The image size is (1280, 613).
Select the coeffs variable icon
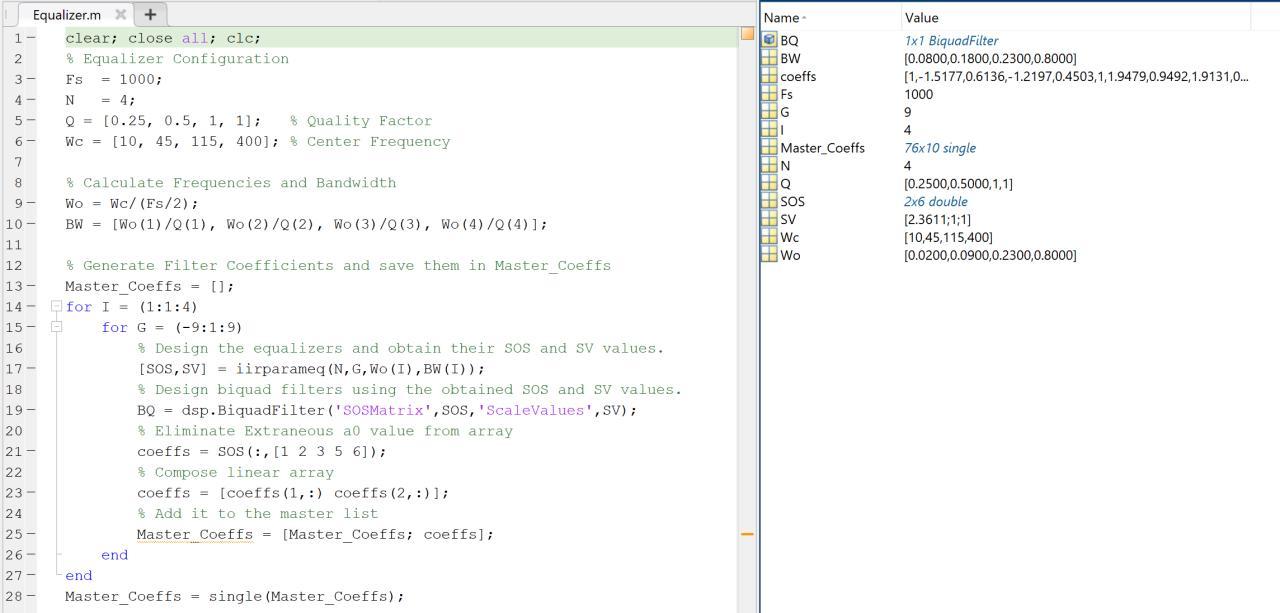pyautogui.click(x=769, y=77)
